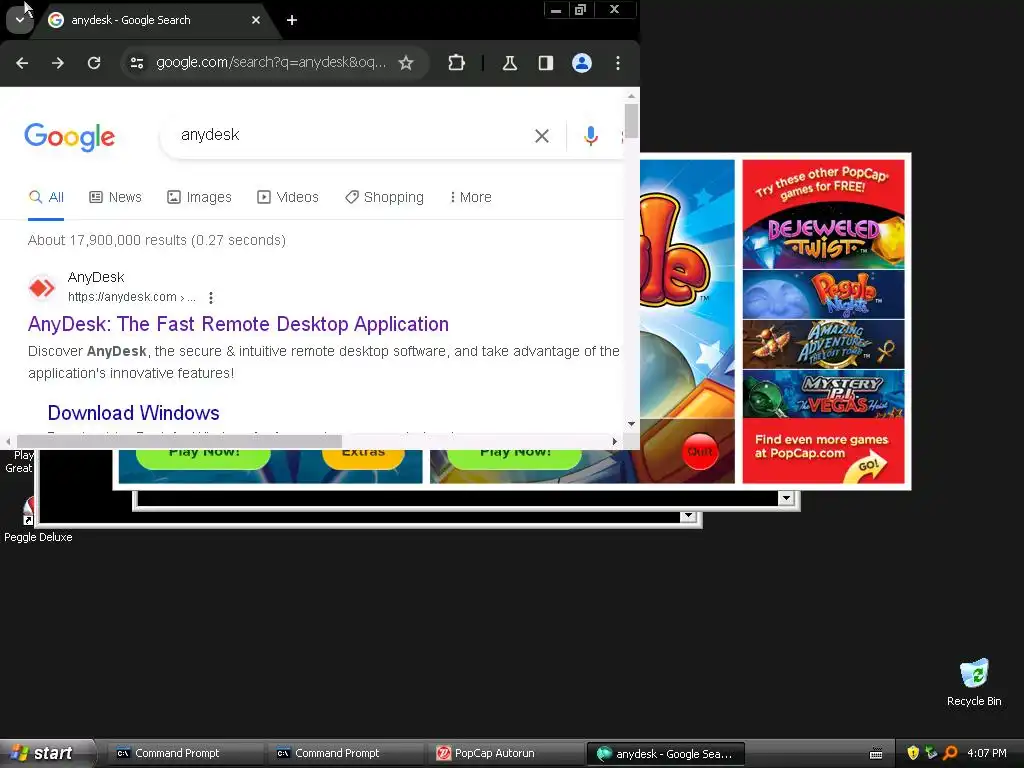Switch to anydesk Google Search taskbar button
1024x768 pixels.
(665, 754)
